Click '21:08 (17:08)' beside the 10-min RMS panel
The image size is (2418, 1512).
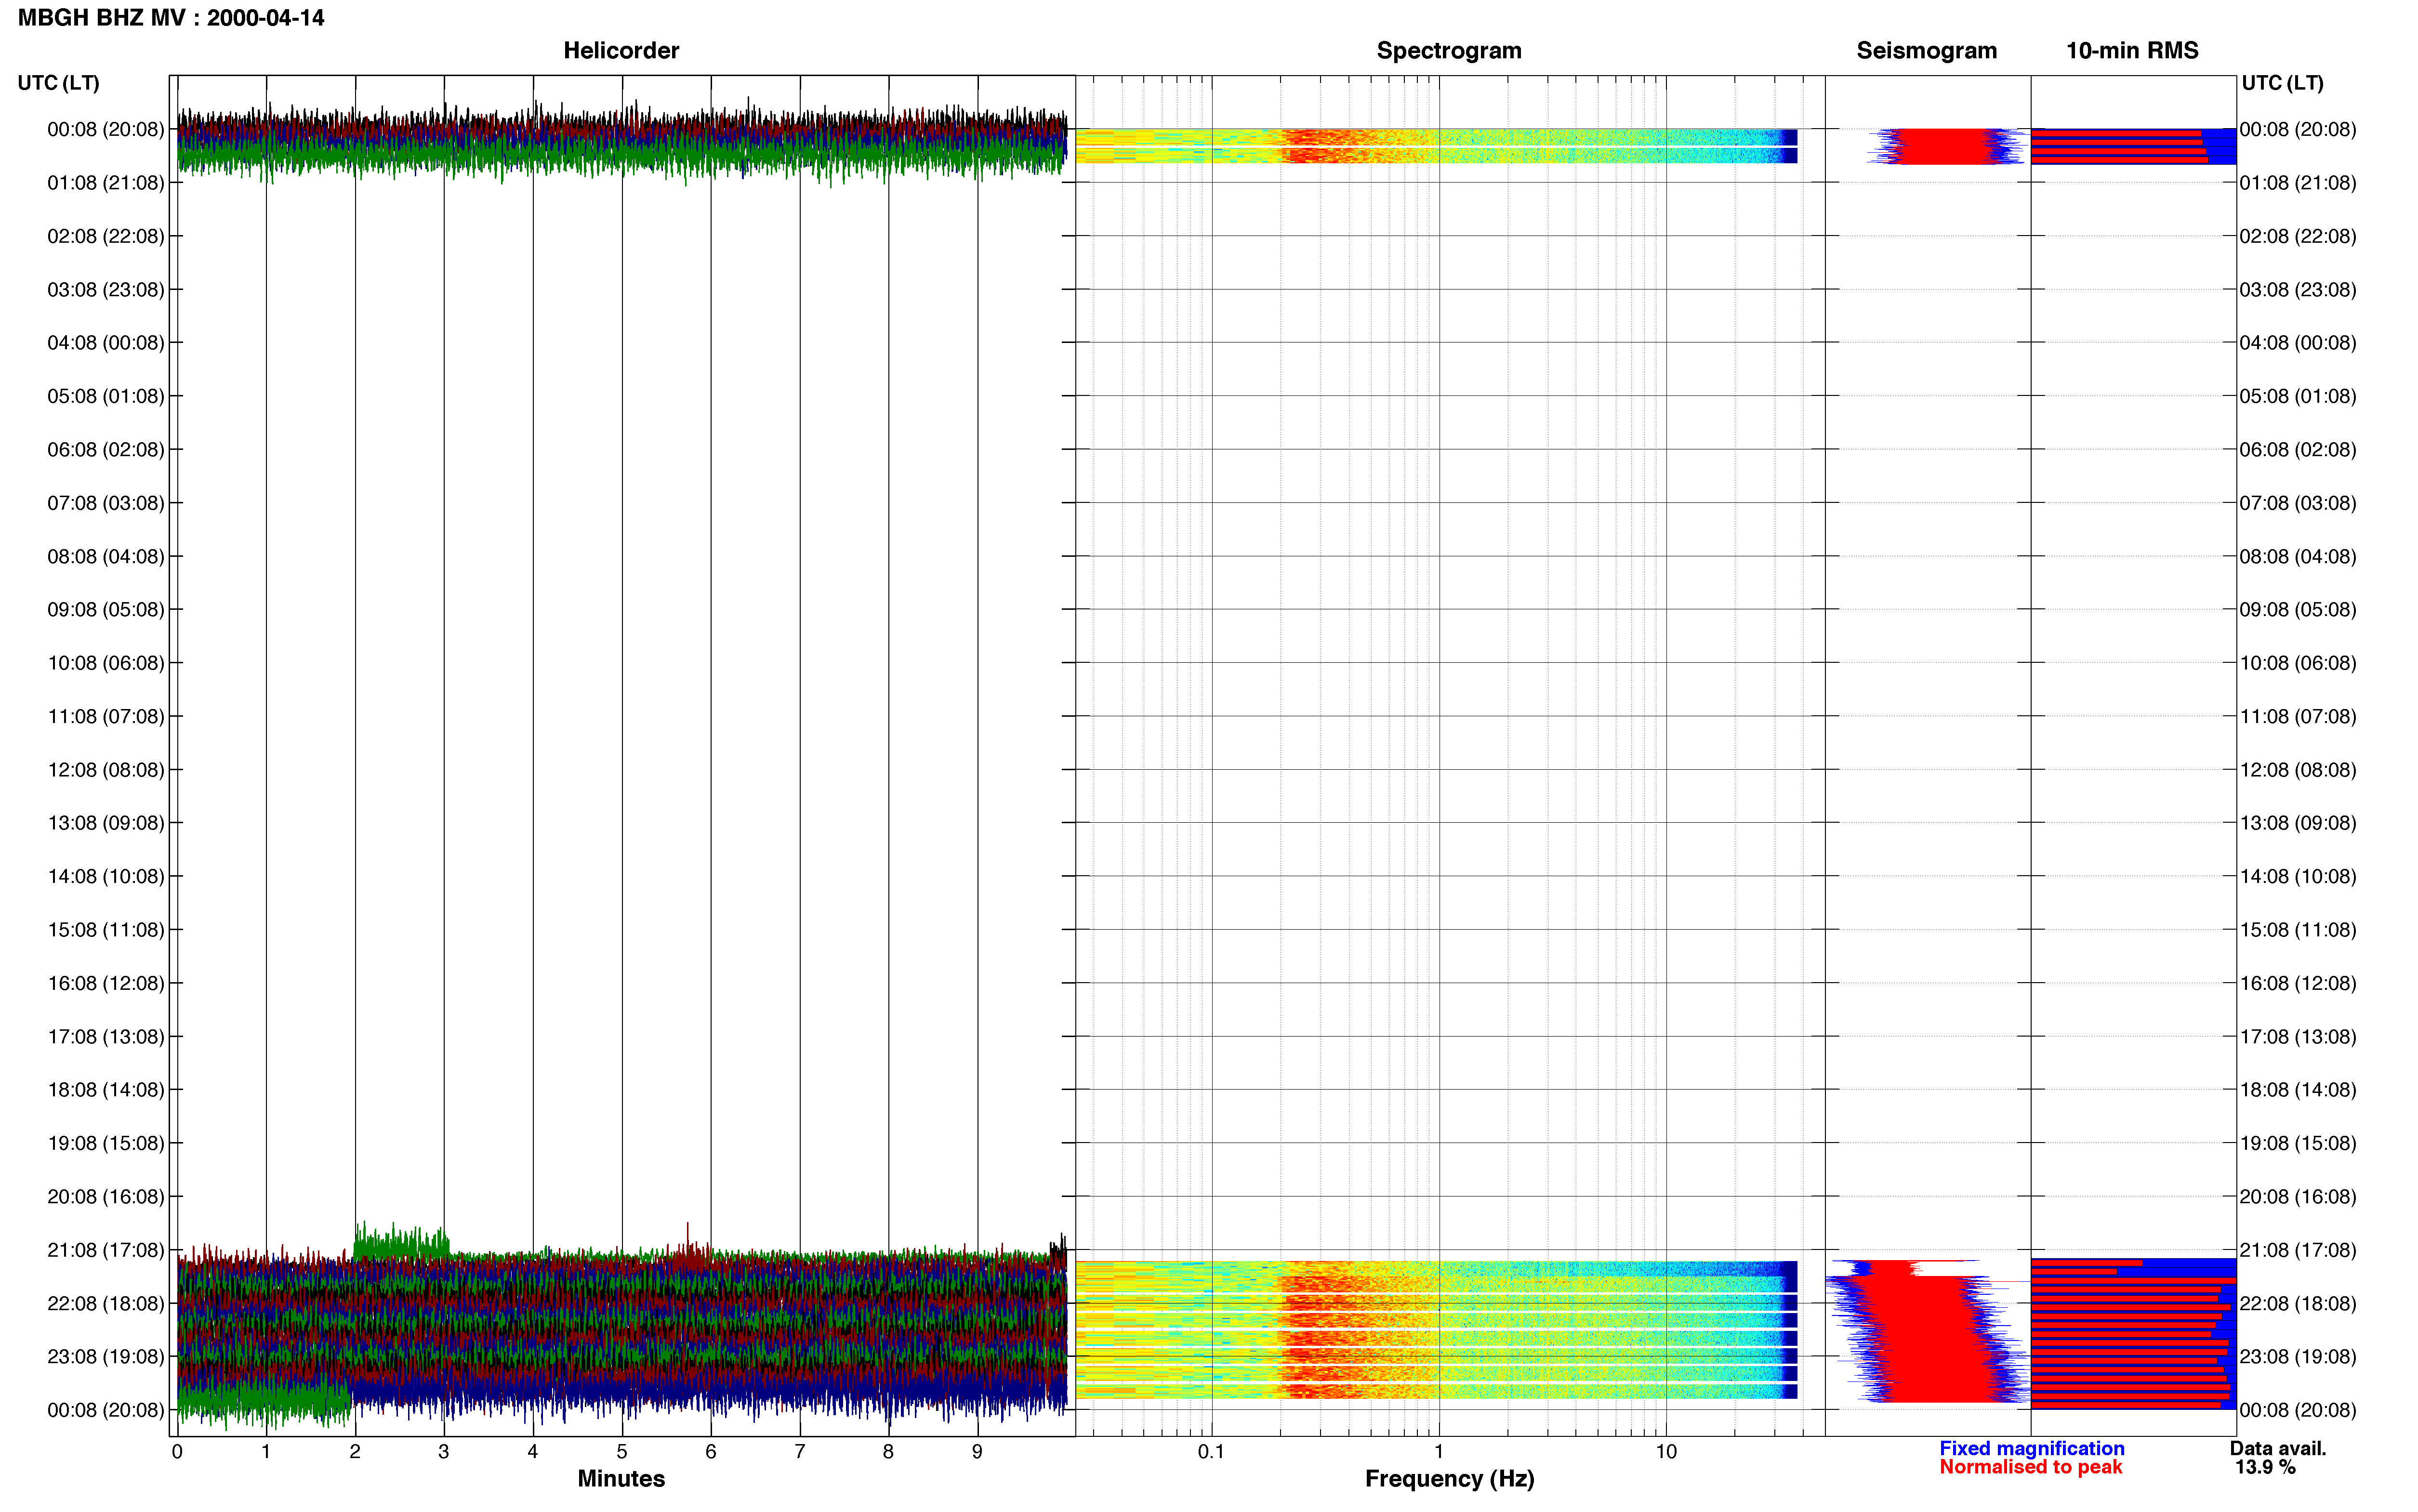tap(2297, 1250)
